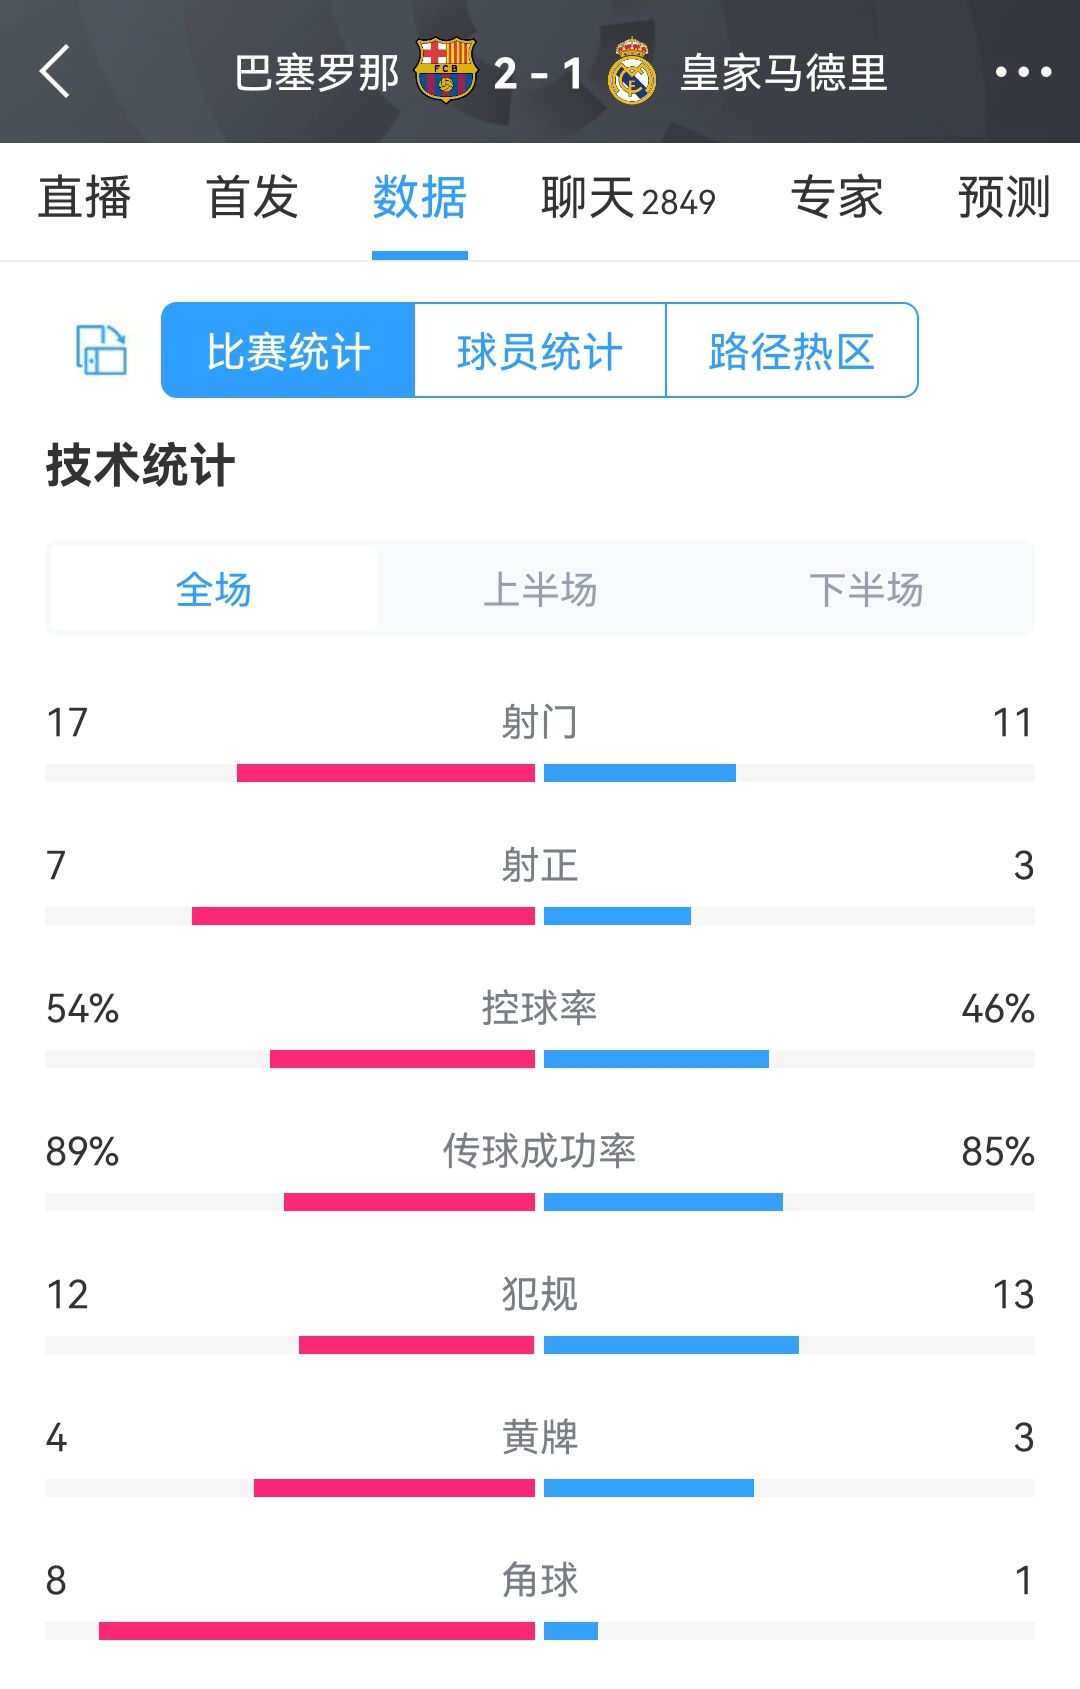Open the 聊天 chat tab
Viewport: 1080px width, 1689px height.
coord(628,197)
